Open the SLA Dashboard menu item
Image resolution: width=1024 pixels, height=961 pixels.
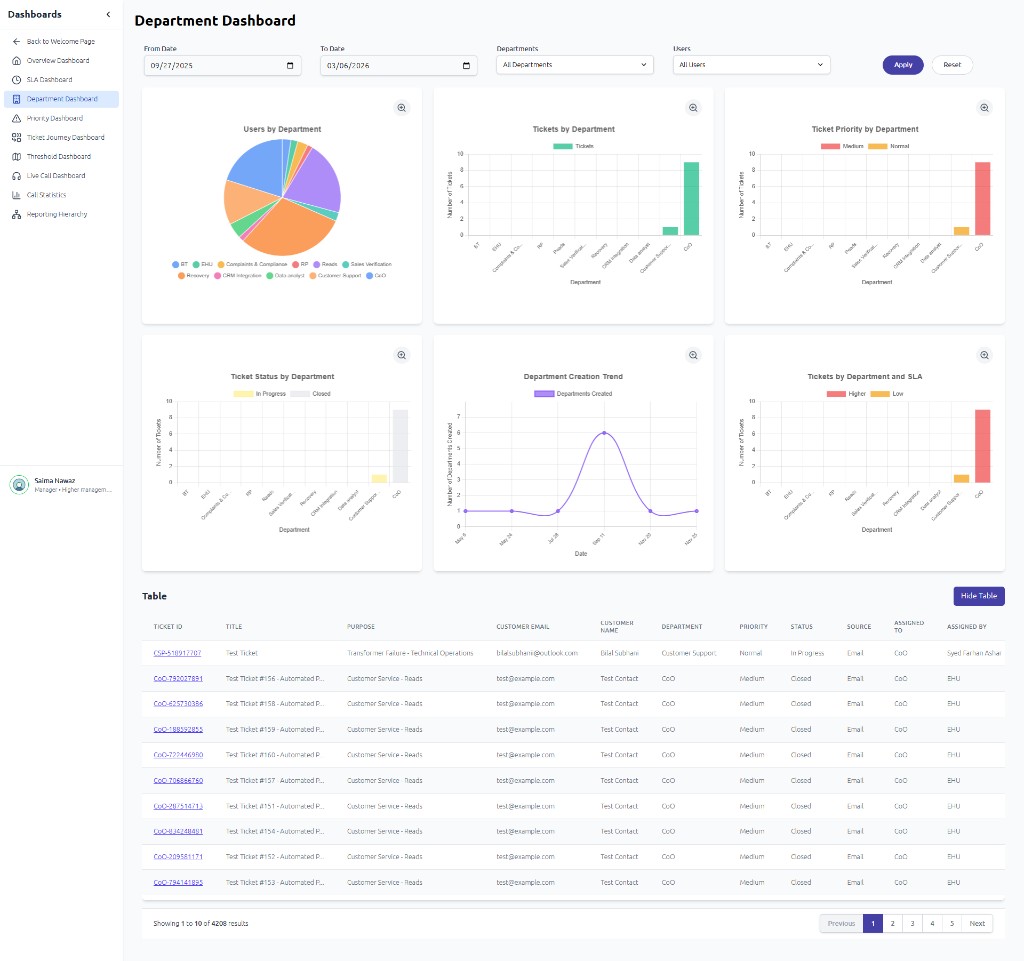pos(49,80)
